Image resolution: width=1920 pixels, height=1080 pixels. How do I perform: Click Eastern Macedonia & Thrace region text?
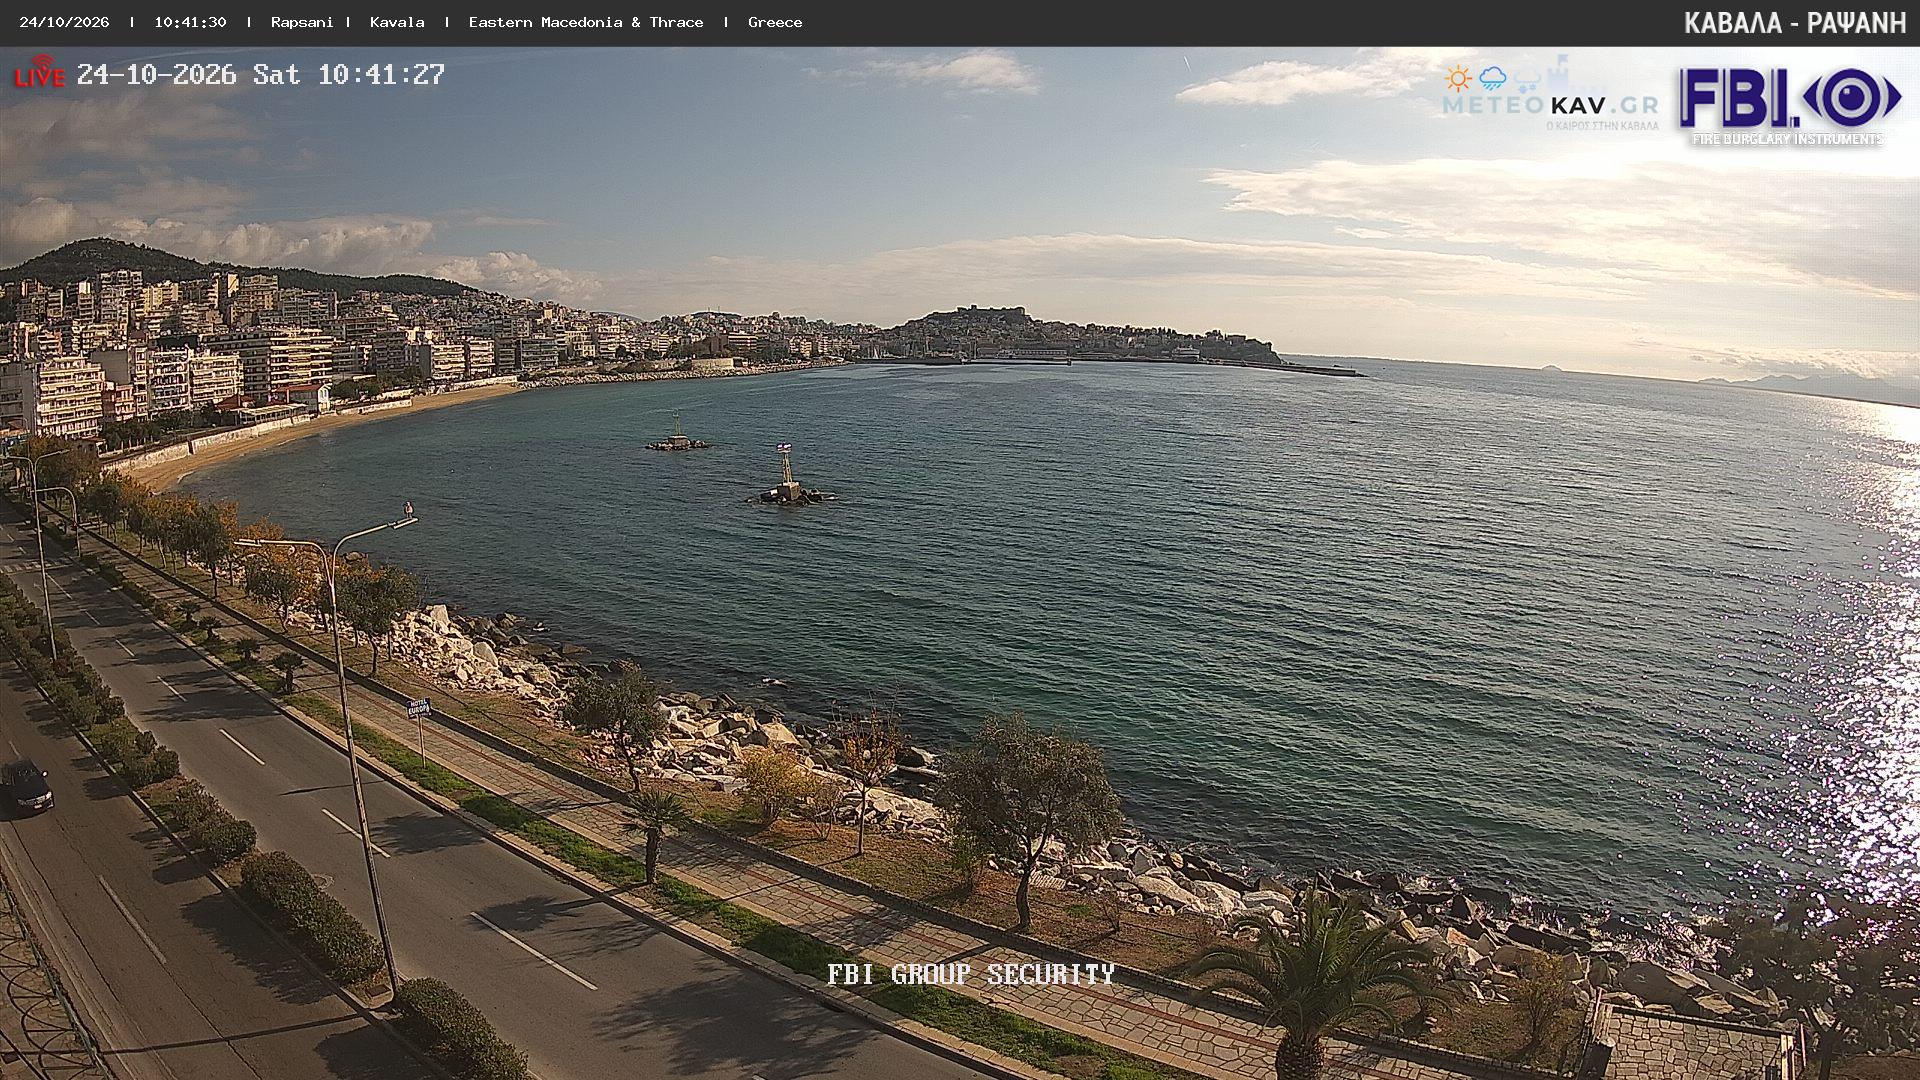click(586, 22)
